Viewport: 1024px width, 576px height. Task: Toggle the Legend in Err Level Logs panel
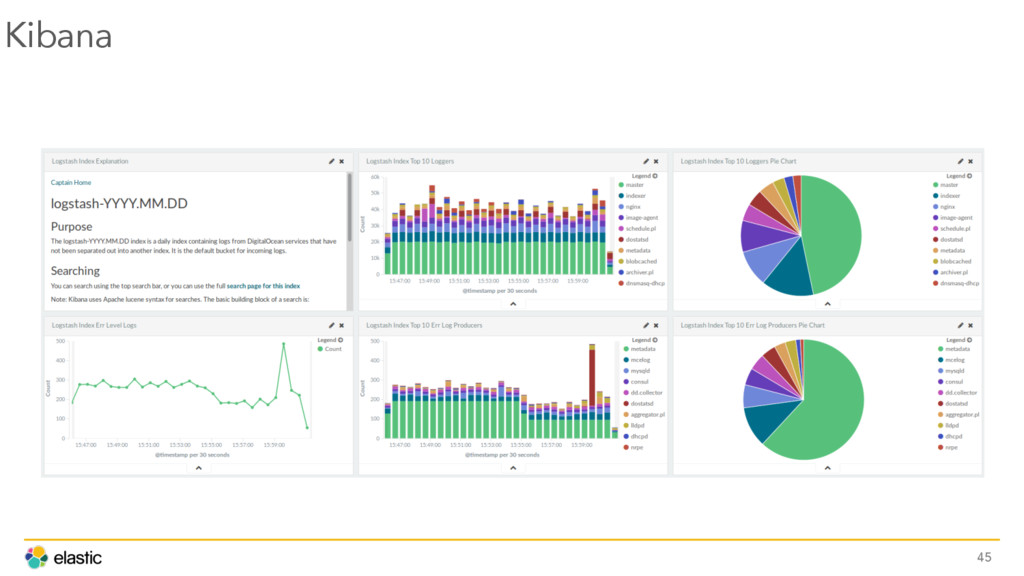pos(330,340)
